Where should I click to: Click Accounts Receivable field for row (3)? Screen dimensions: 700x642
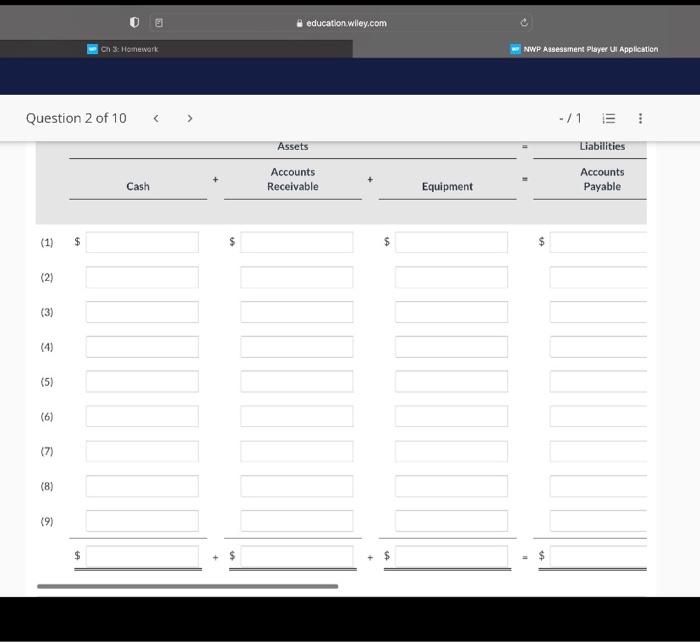coord(296,312)
